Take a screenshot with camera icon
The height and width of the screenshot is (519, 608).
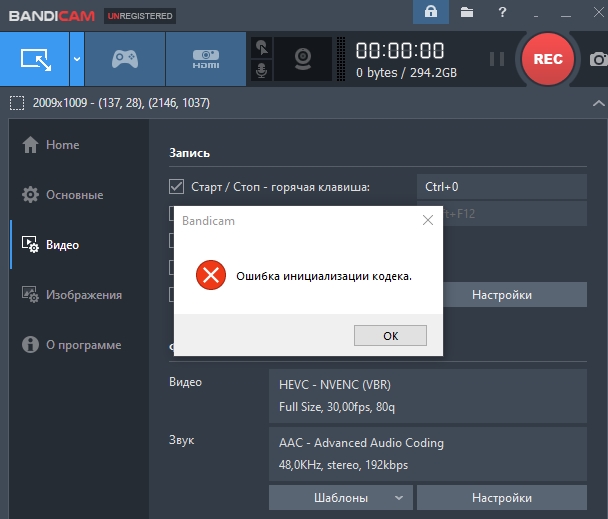(x=598, y=59)
